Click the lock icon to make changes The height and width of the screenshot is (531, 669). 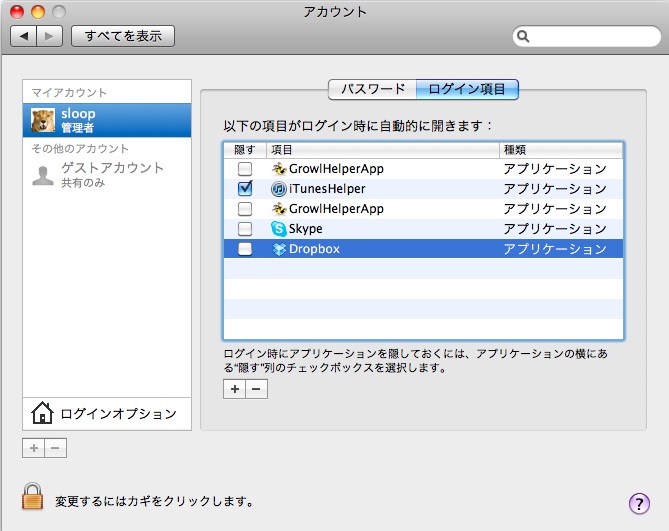pos(32,496)
